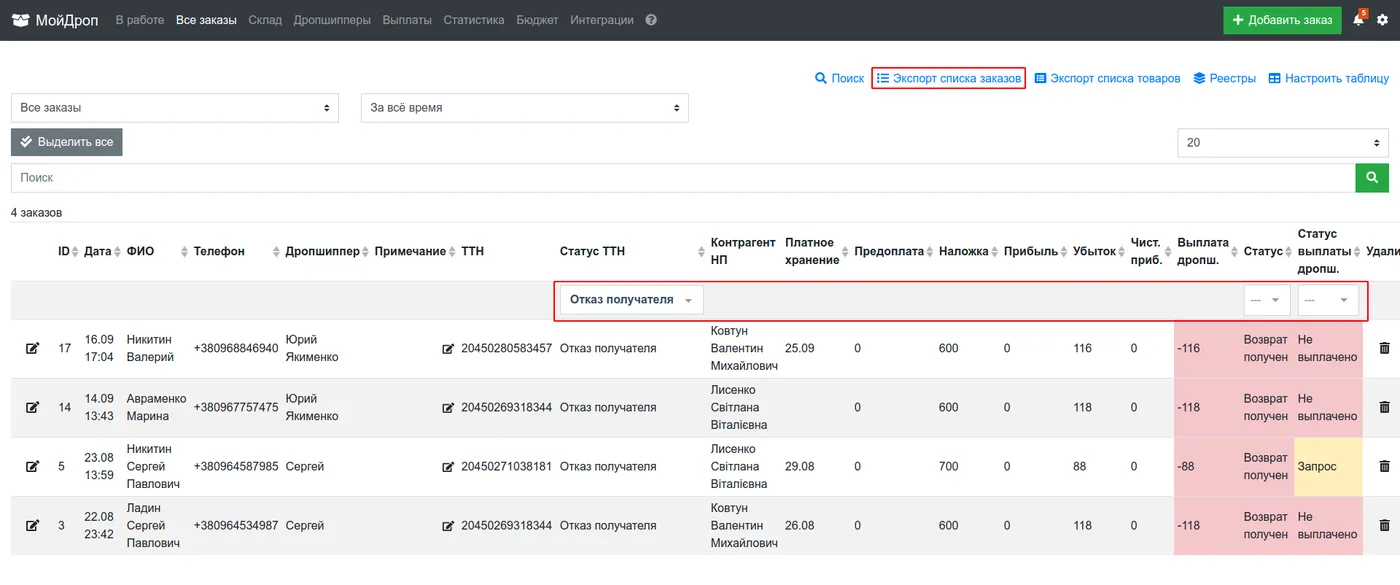Click phone +380964534987

236,526
